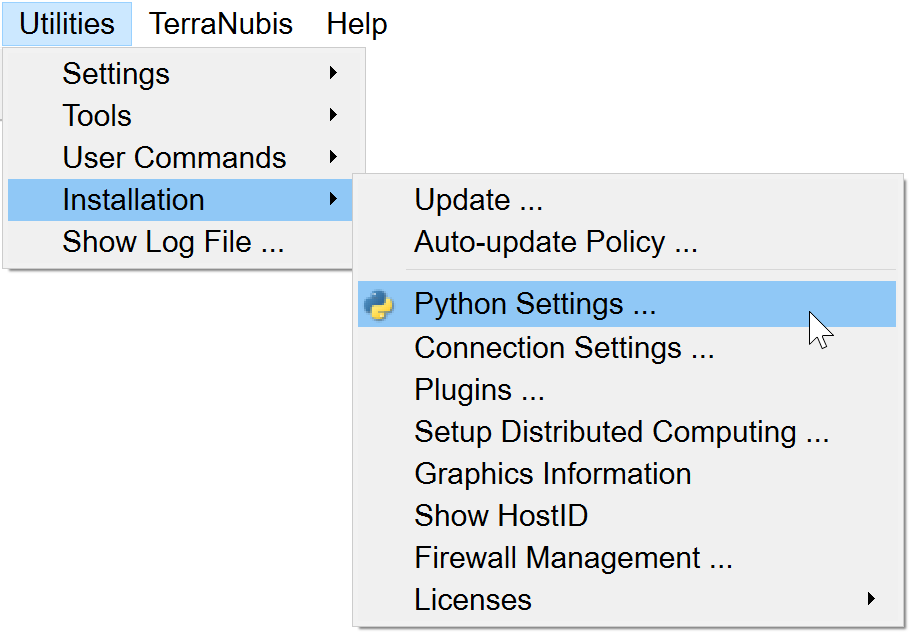Select Setup Distributed Computing
Image resolution: width=919 pixels, height=641 pixels.
point(621,432)
